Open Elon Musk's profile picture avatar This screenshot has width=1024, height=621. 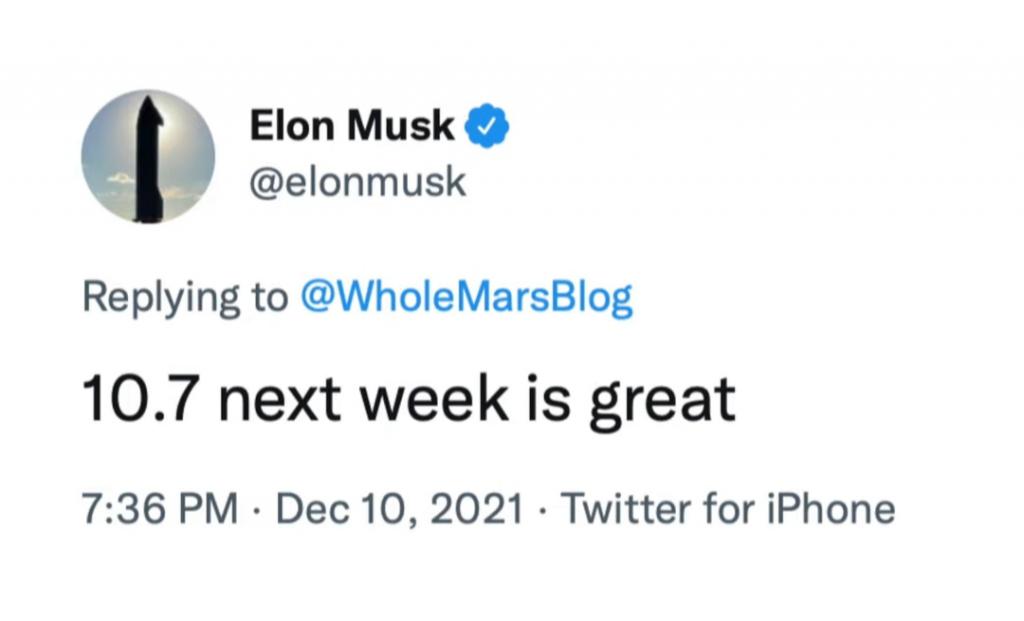click(x=148, y=157)
